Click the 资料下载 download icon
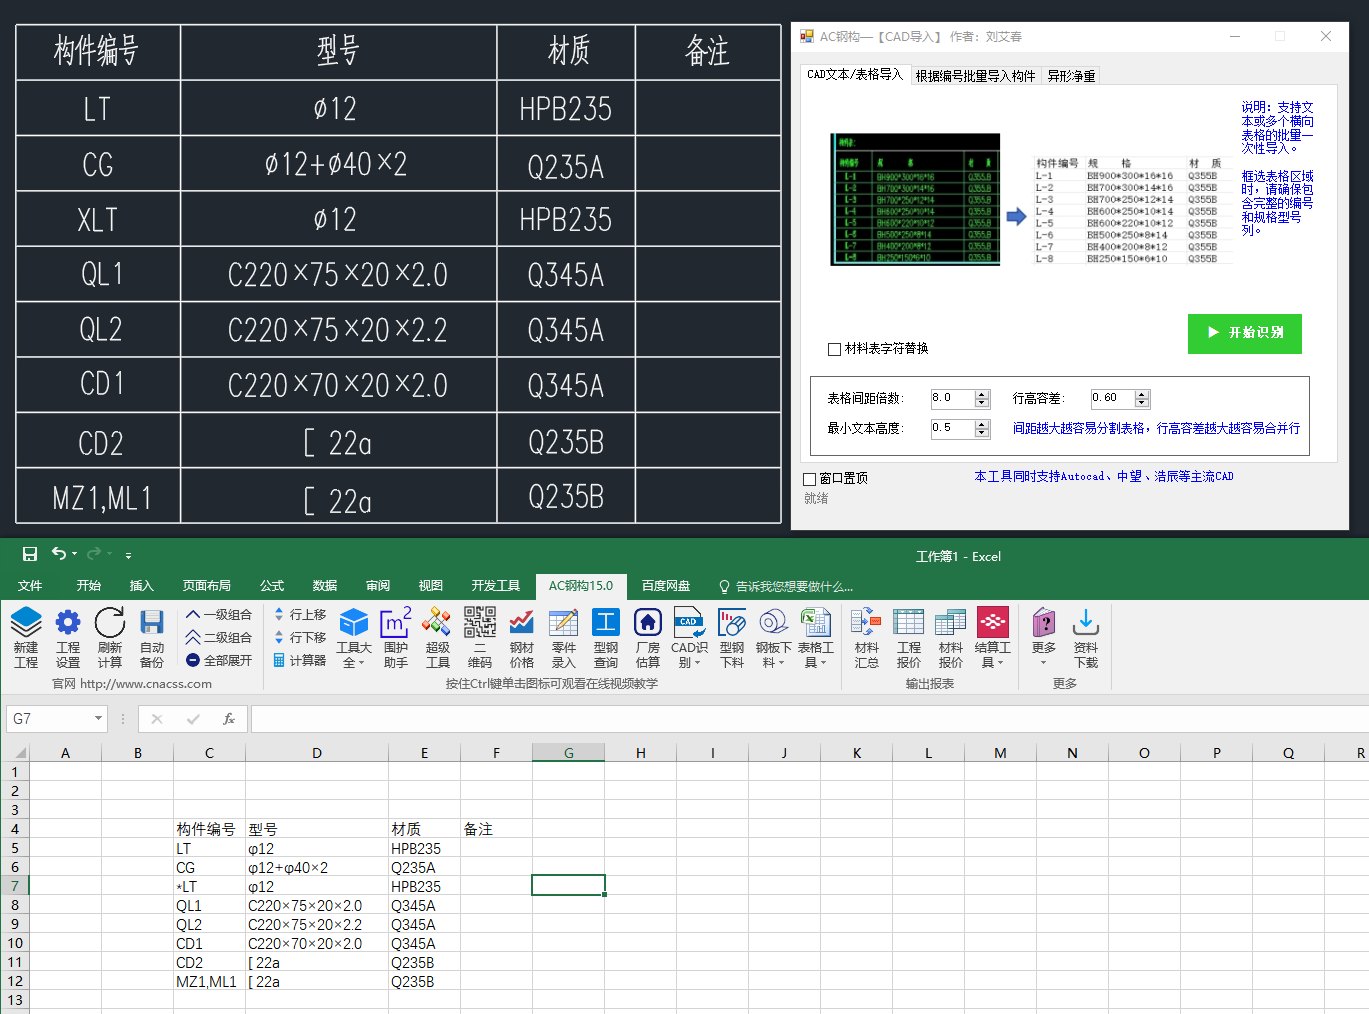The width and height of the screenshot is (1369, 1014). 1086,623
